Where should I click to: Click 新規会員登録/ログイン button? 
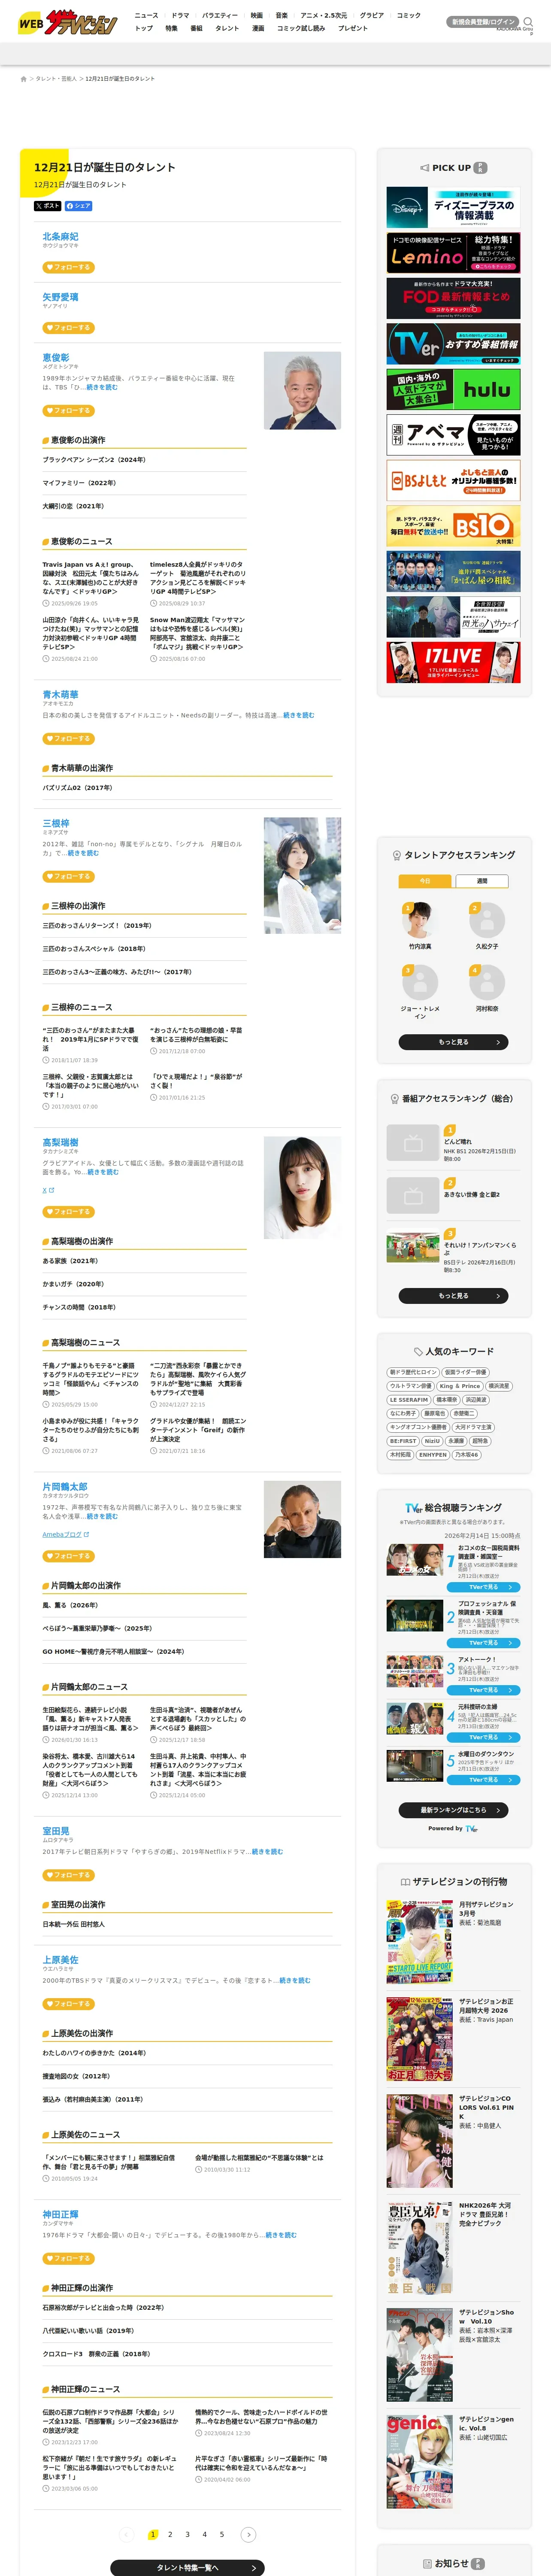[x=483, y=21]
